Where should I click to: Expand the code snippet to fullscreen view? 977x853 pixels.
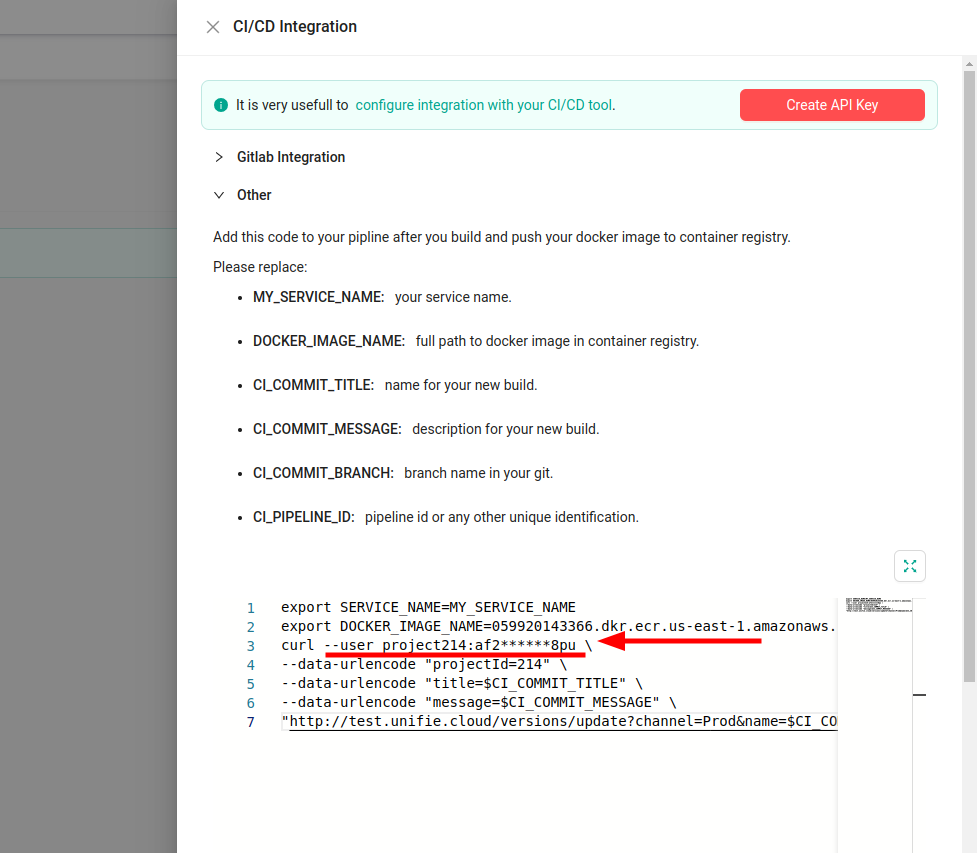click(x=909, y=565)
